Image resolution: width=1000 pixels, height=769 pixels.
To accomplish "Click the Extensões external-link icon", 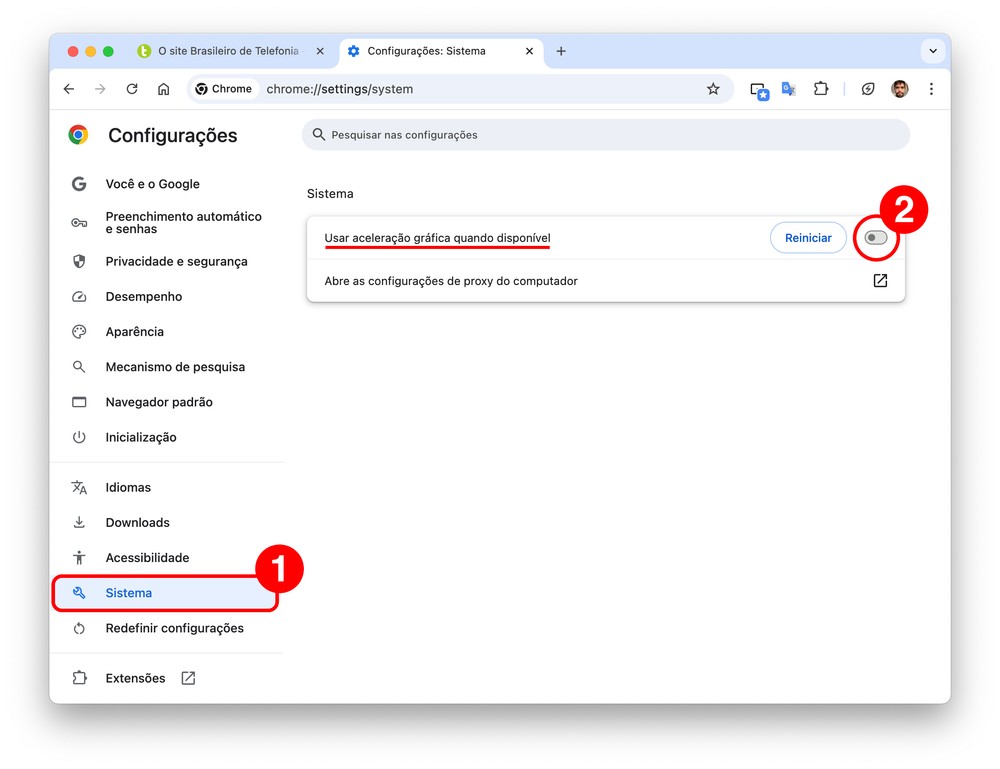I will (x=188, y=678).
